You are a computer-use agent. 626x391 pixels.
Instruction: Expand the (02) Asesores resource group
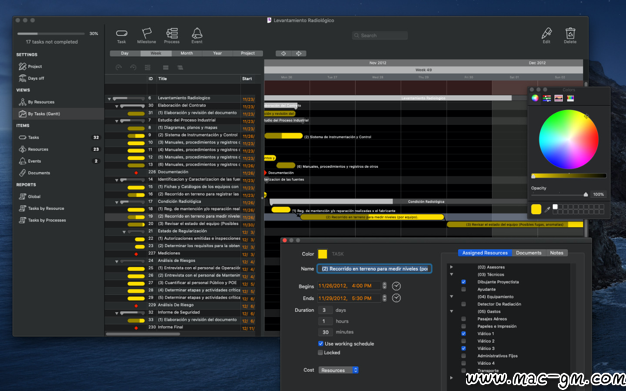point(452,267)
